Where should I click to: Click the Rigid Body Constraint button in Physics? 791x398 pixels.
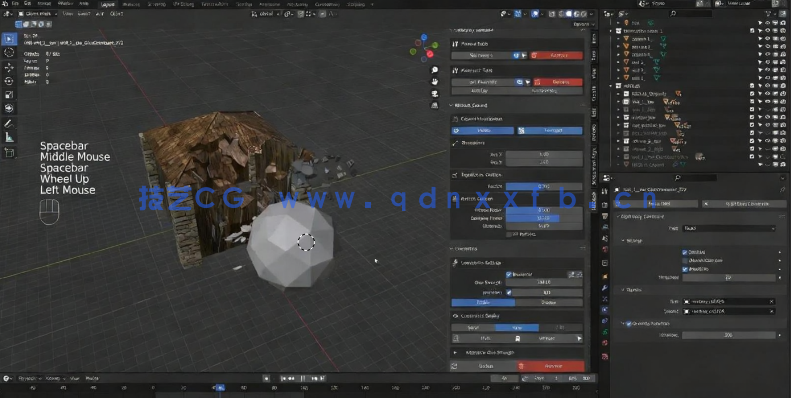click(743, 204)
